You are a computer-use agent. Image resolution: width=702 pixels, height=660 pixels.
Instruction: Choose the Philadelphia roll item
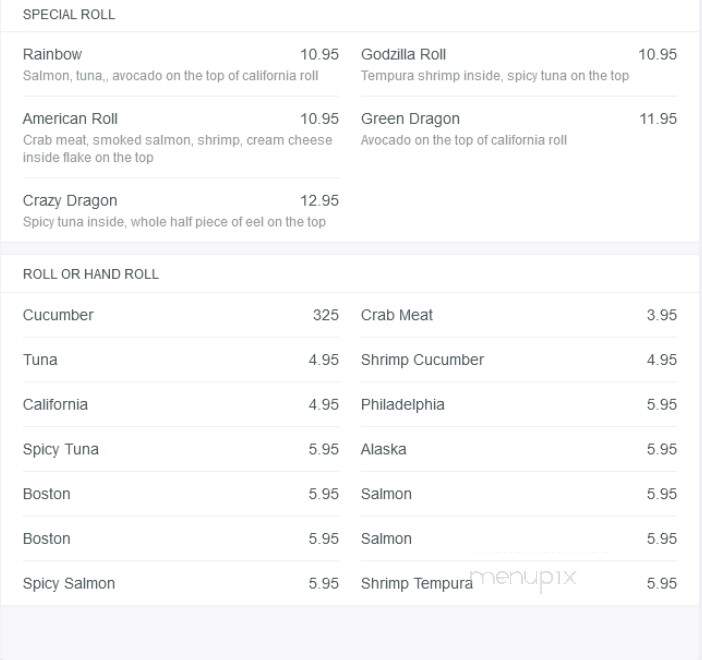(519, 404)
